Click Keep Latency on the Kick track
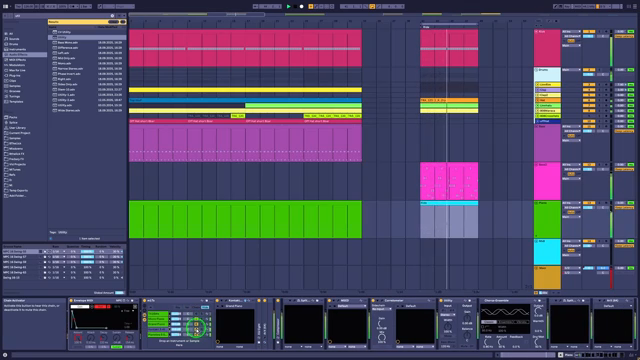Viewport: 640px width, 360px height. coord(624,36)
